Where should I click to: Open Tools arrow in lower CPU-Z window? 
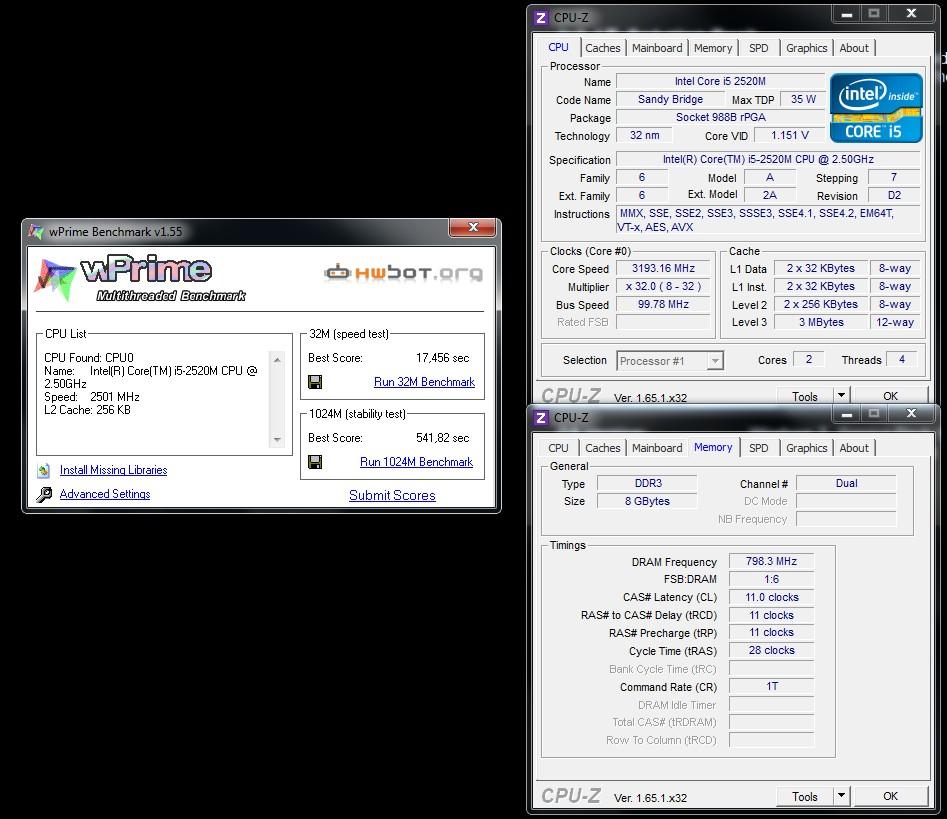coord(841,795)
